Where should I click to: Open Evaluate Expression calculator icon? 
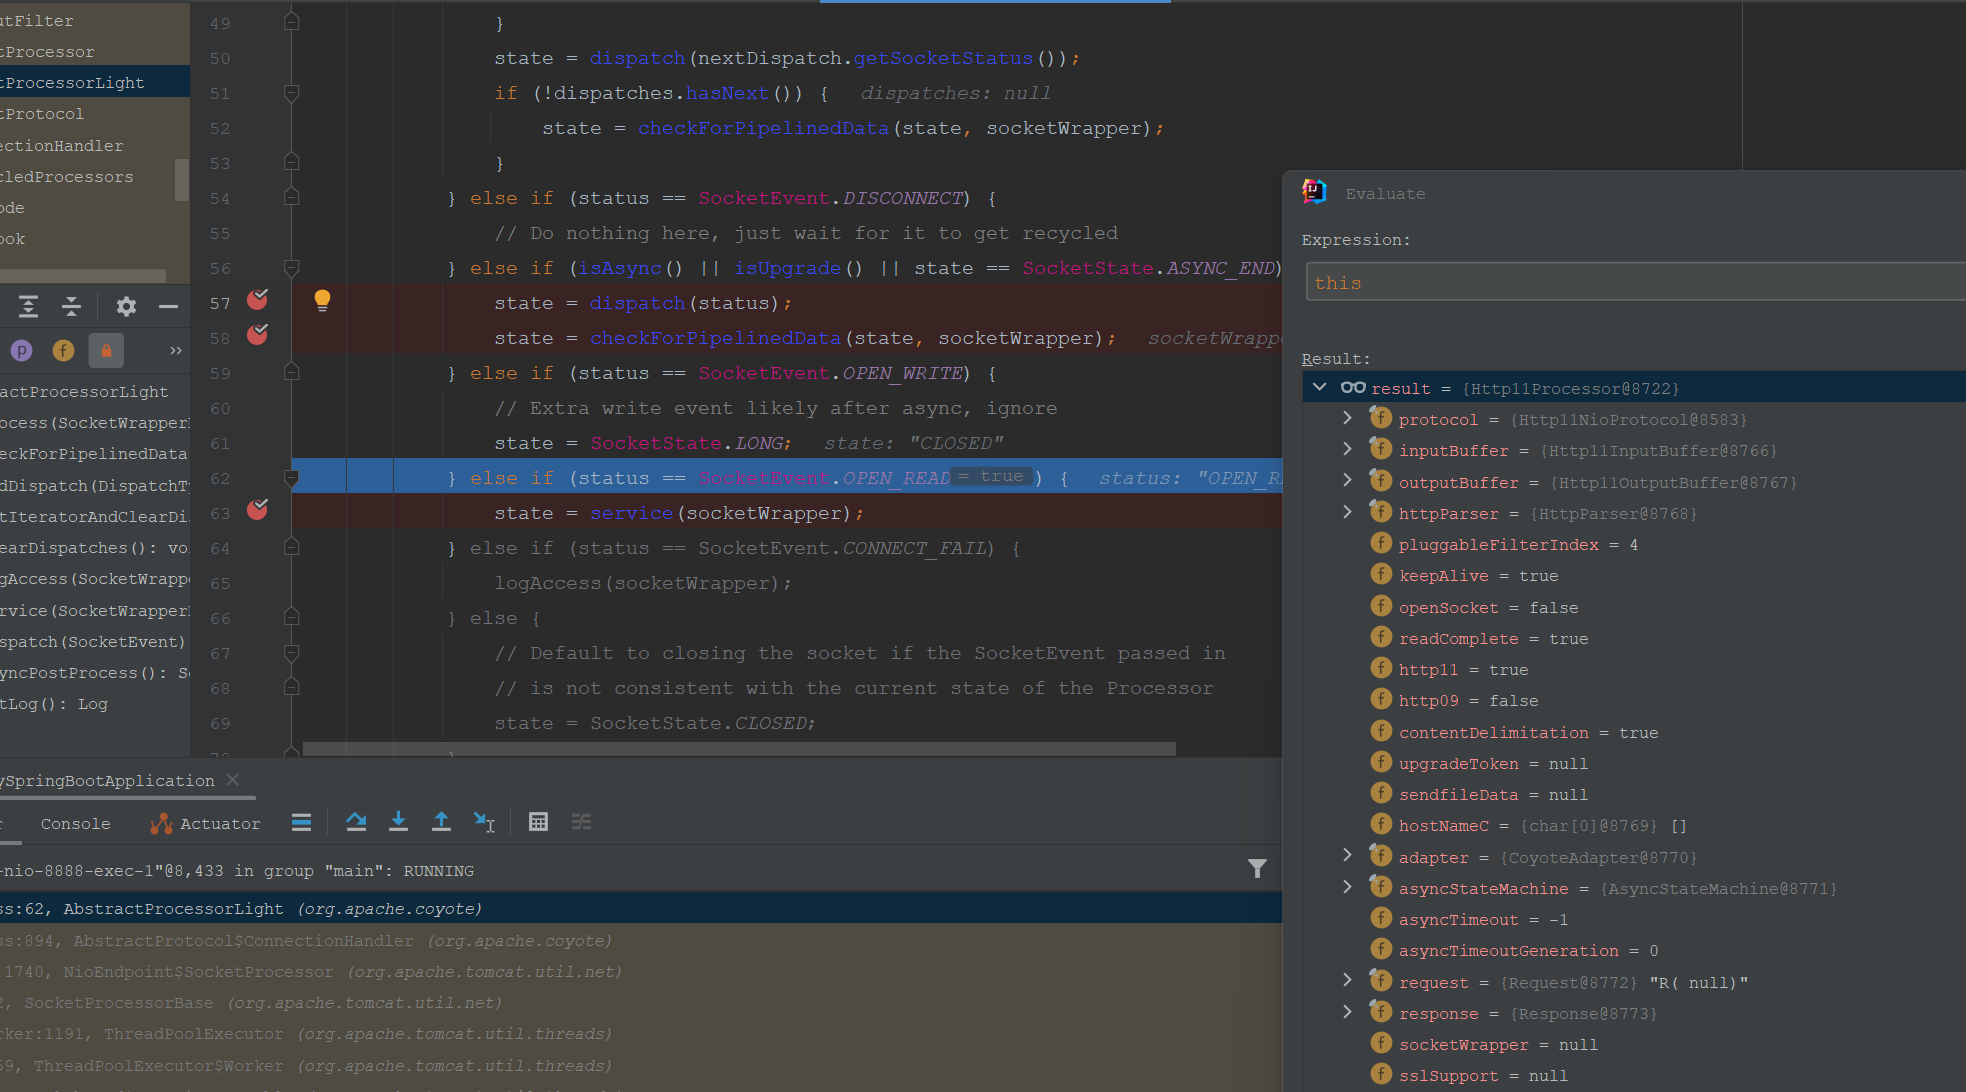click(538, 822)
